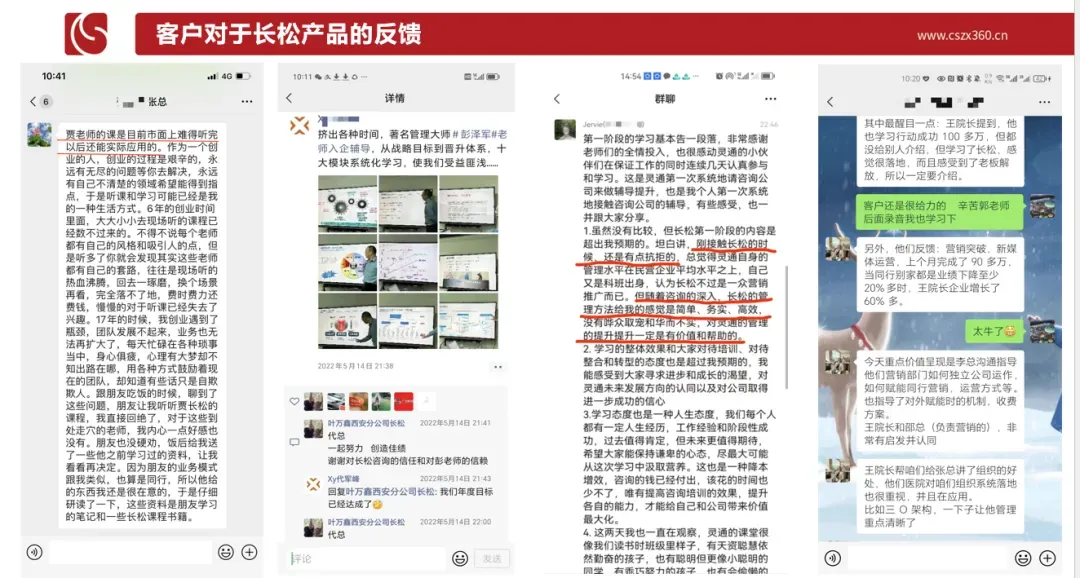Viewport: 1080px width, 578px height.
Task: Tap the comment bubble icon in 详情
Action: tap(294, 442)
